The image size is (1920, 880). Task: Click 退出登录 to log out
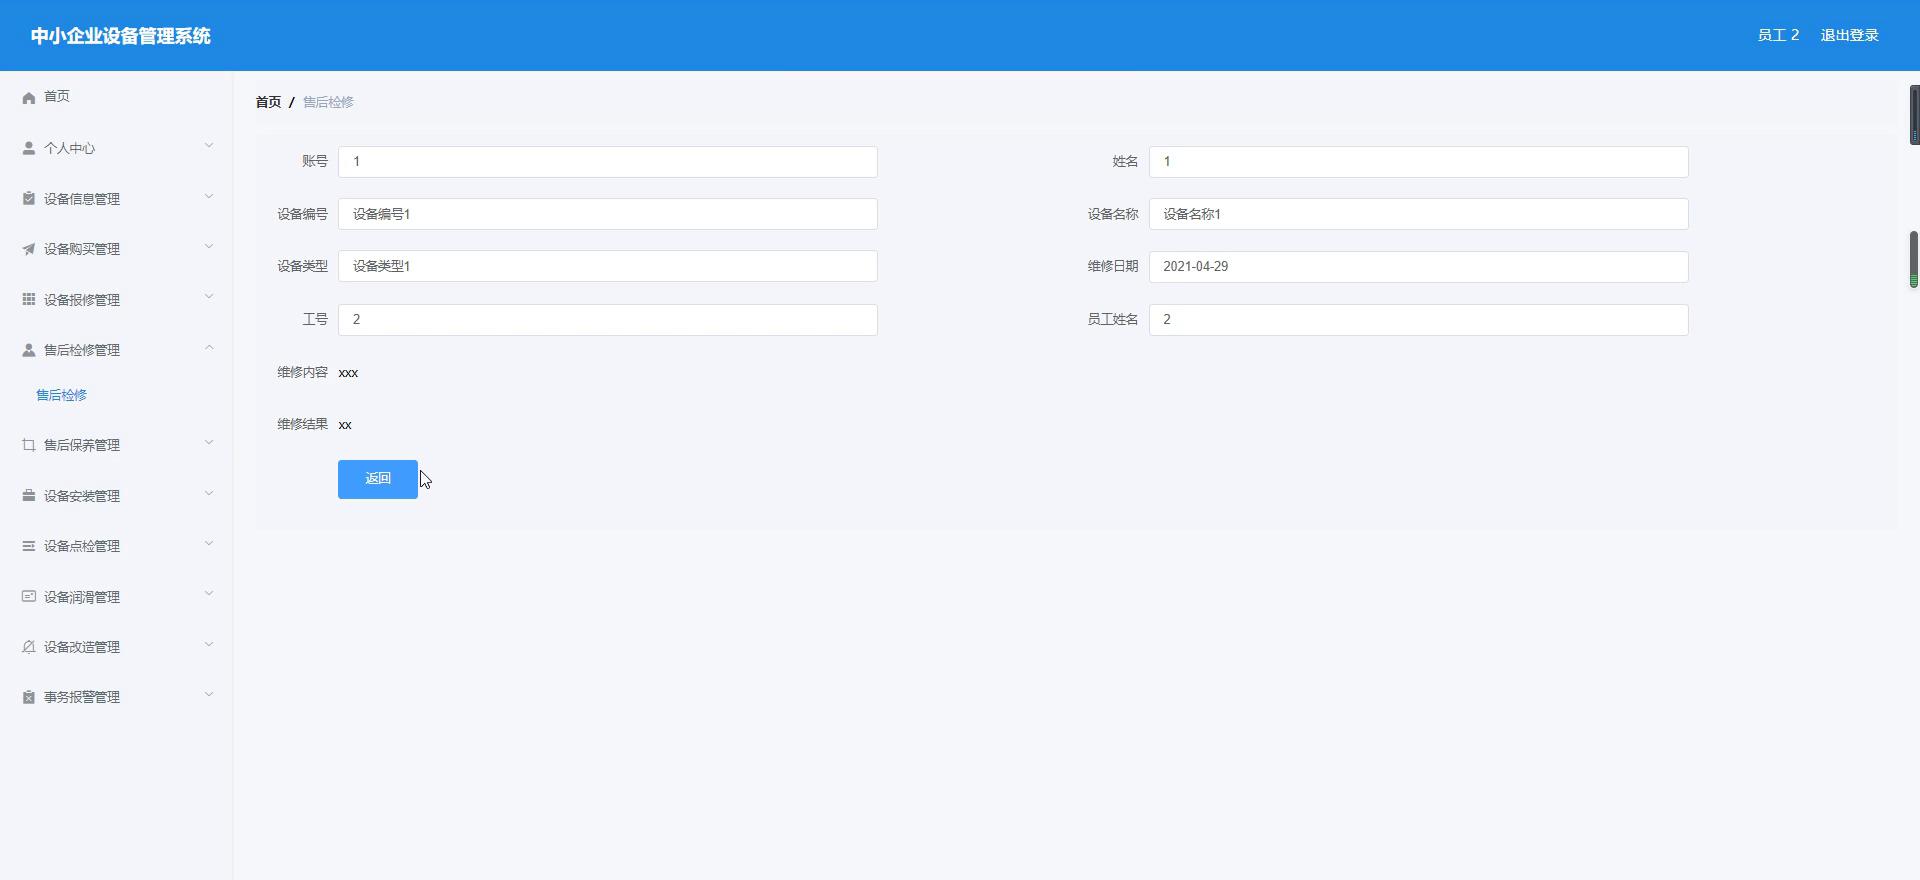point(1849,35)
